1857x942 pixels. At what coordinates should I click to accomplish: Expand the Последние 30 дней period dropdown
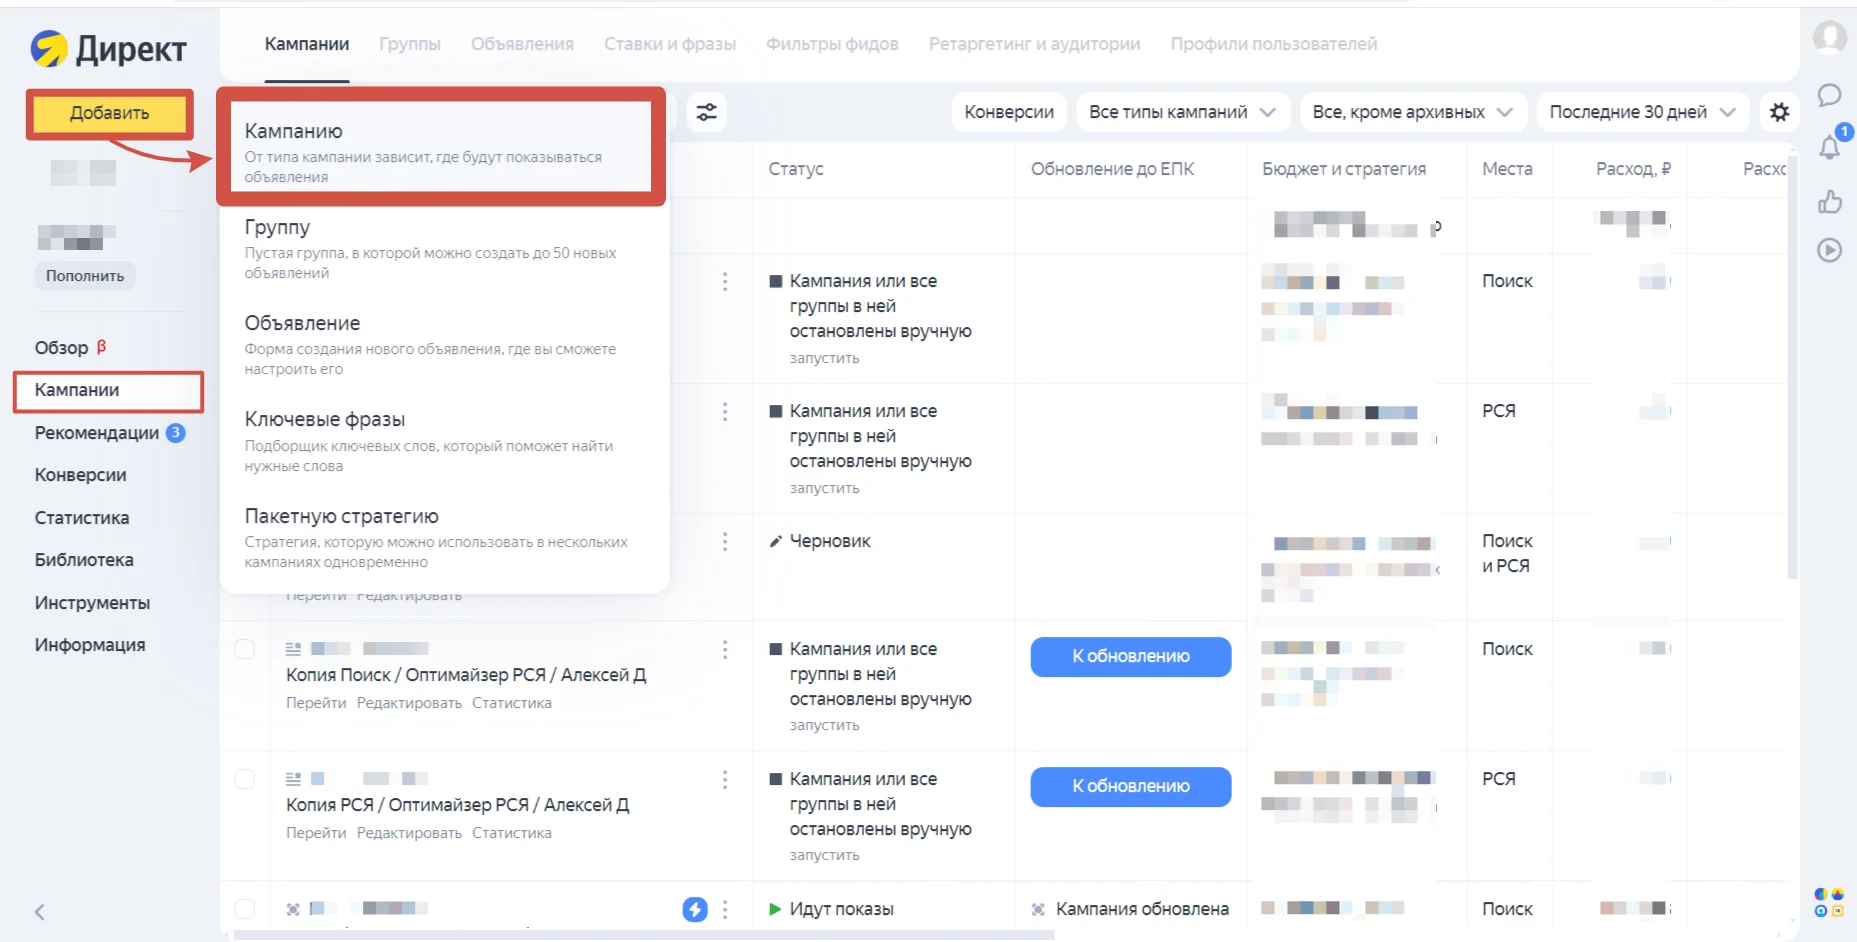point(1642,112)
